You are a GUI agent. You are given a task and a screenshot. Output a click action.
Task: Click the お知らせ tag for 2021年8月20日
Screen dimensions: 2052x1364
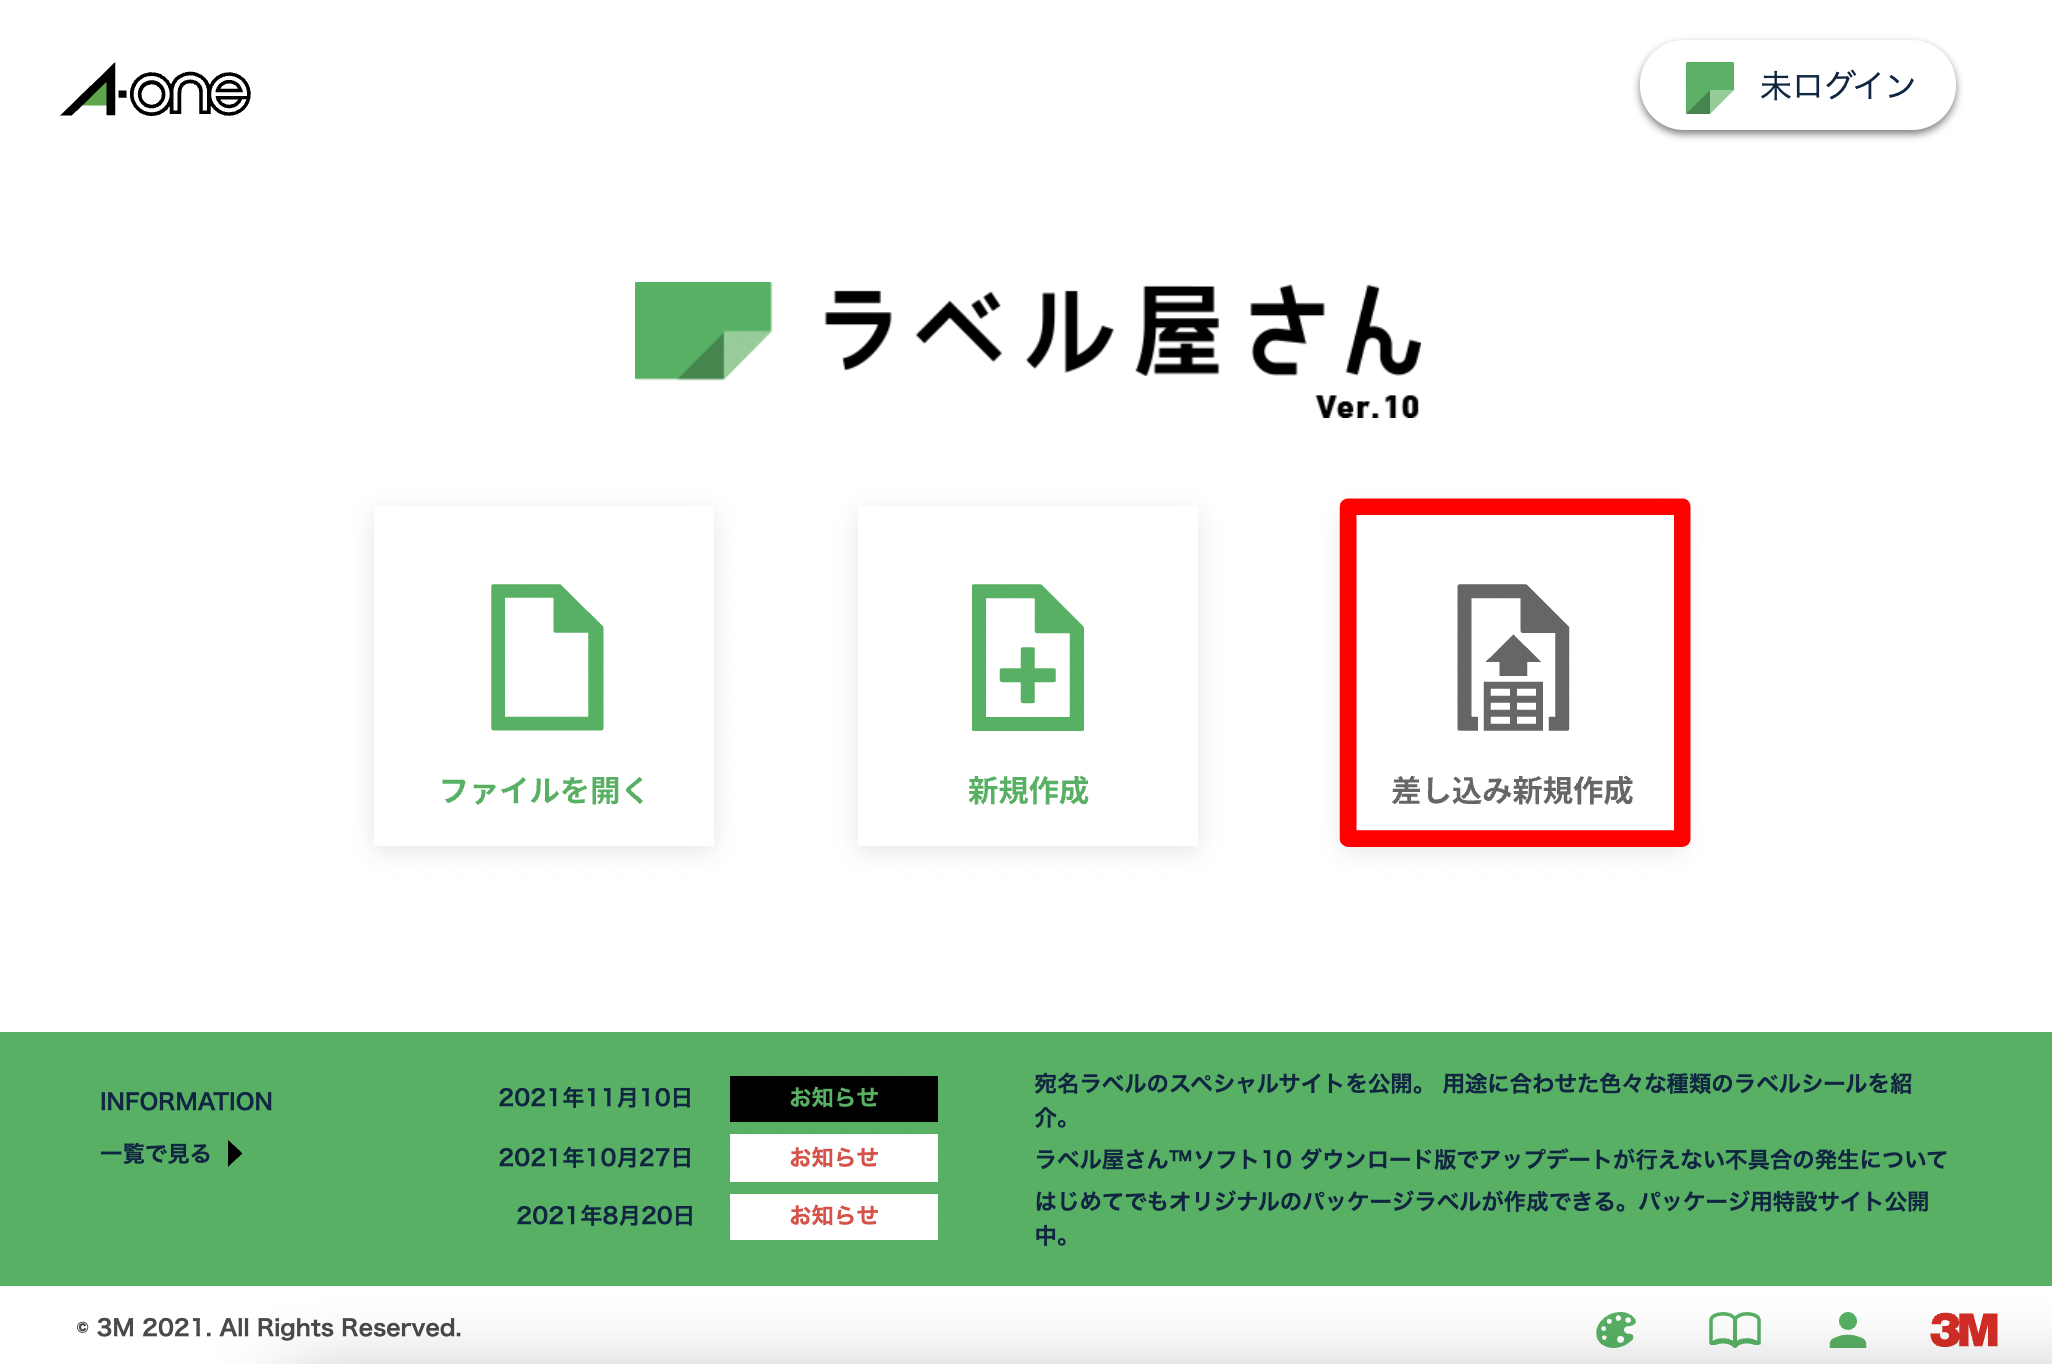point(834,1216)
